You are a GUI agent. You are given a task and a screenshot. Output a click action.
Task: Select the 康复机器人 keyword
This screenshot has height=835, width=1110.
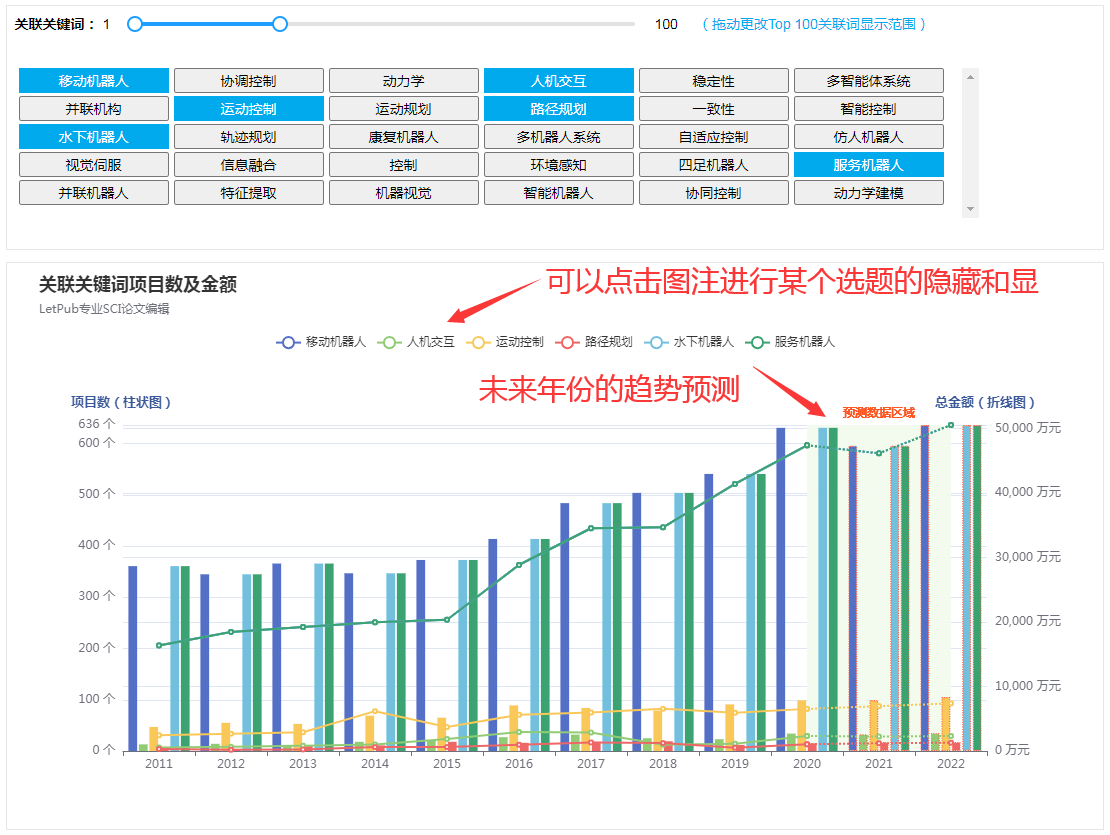click(403, 136)
